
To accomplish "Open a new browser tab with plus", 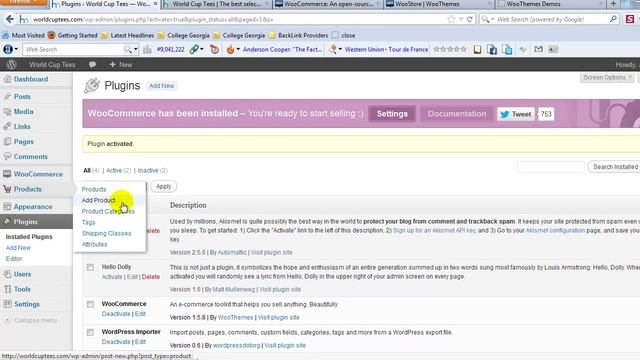I will (x=613, y=4).
